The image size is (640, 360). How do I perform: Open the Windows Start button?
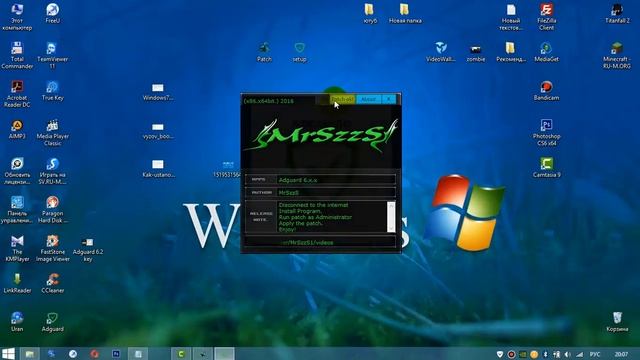8,353
